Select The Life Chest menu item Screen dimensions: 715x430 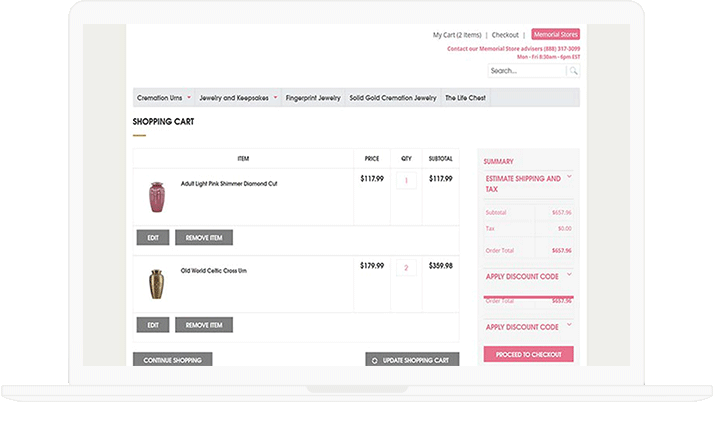pos(465,98)
